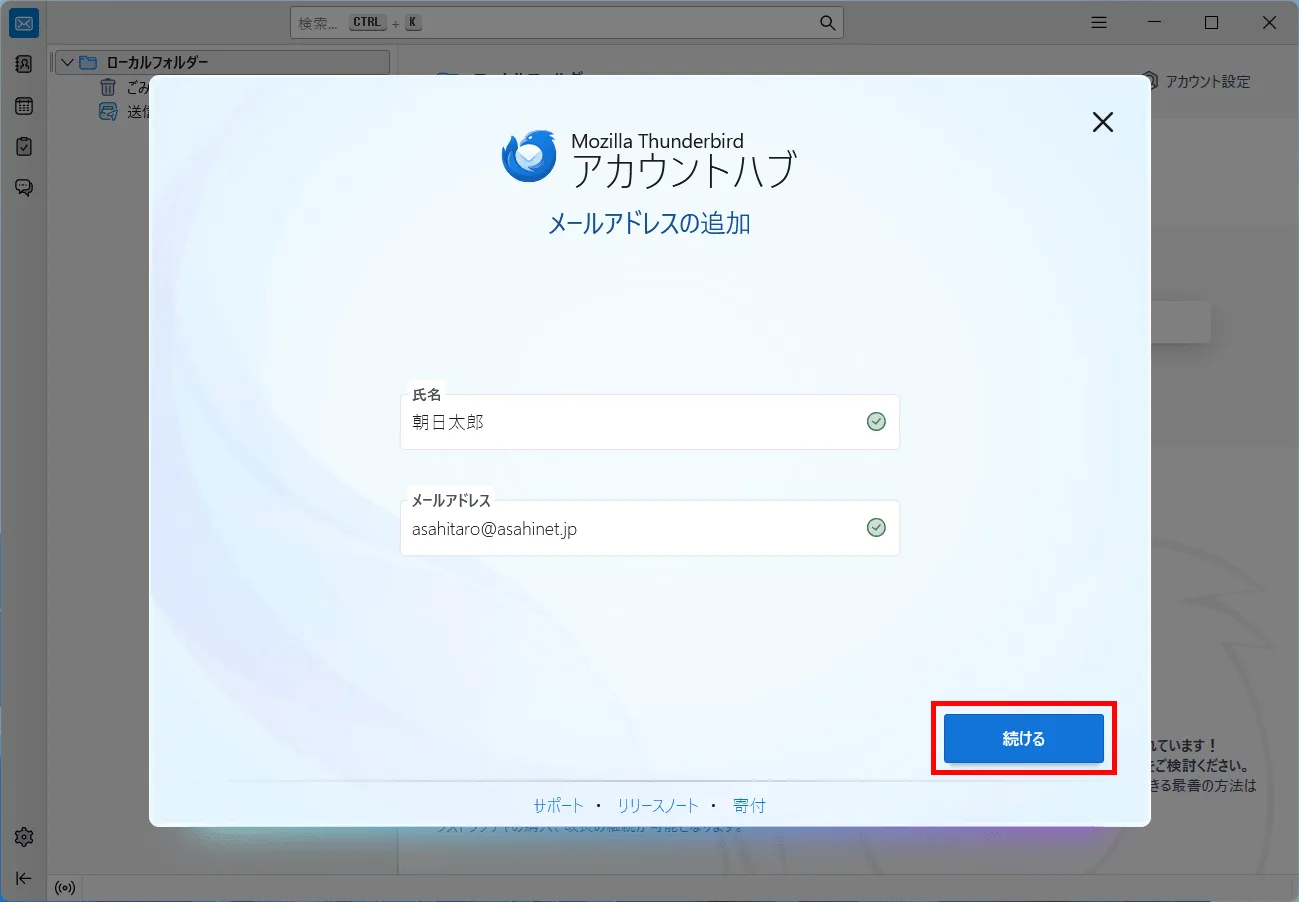Click the network status indicator at bottom left
1300x902 pixels.
point(64,888)
